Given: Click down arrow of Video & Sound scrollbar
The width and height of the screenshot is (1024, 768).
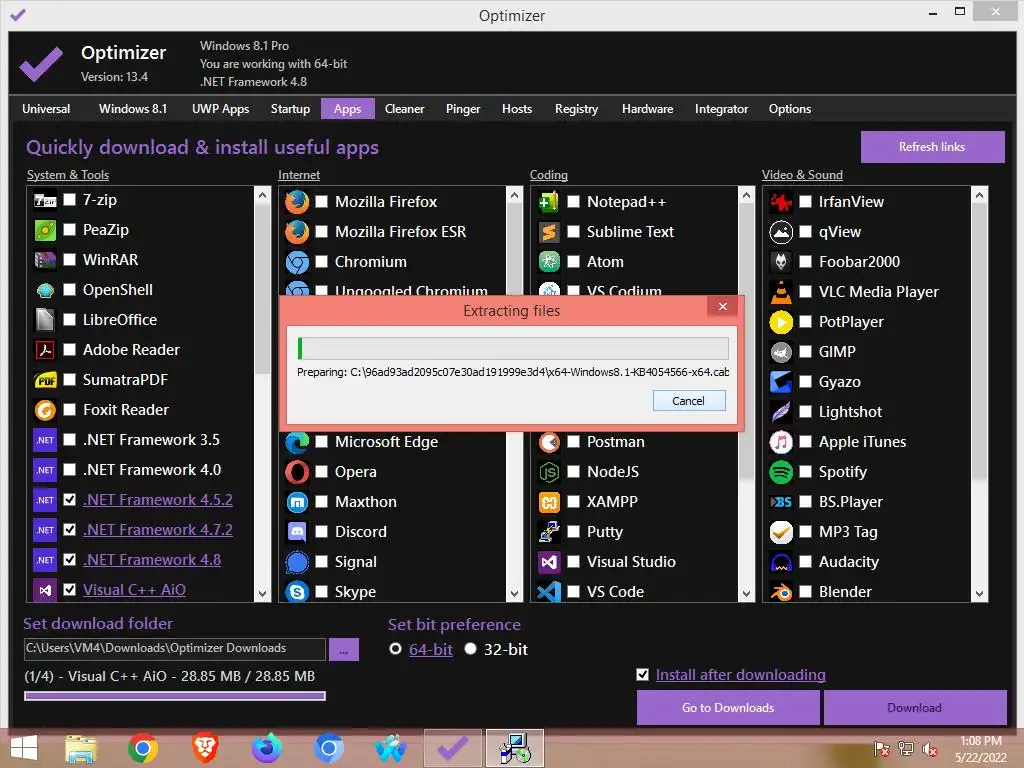Looking at the screenshot, I should [x=979, y=594].
